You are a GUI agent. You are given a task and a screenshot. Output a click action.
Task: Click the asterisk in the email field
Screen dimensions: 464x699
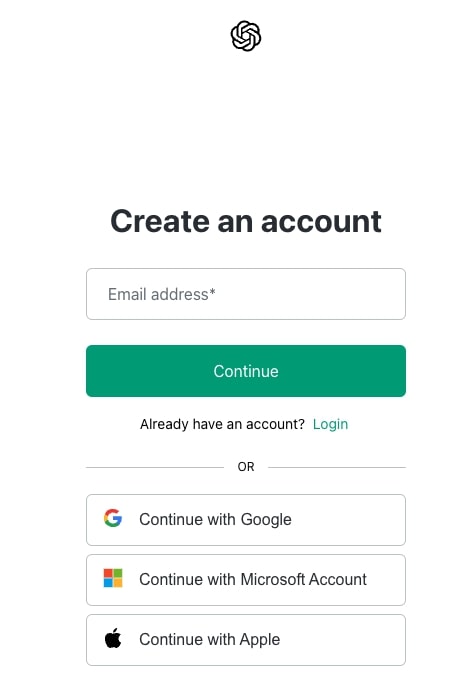point(213,291)
